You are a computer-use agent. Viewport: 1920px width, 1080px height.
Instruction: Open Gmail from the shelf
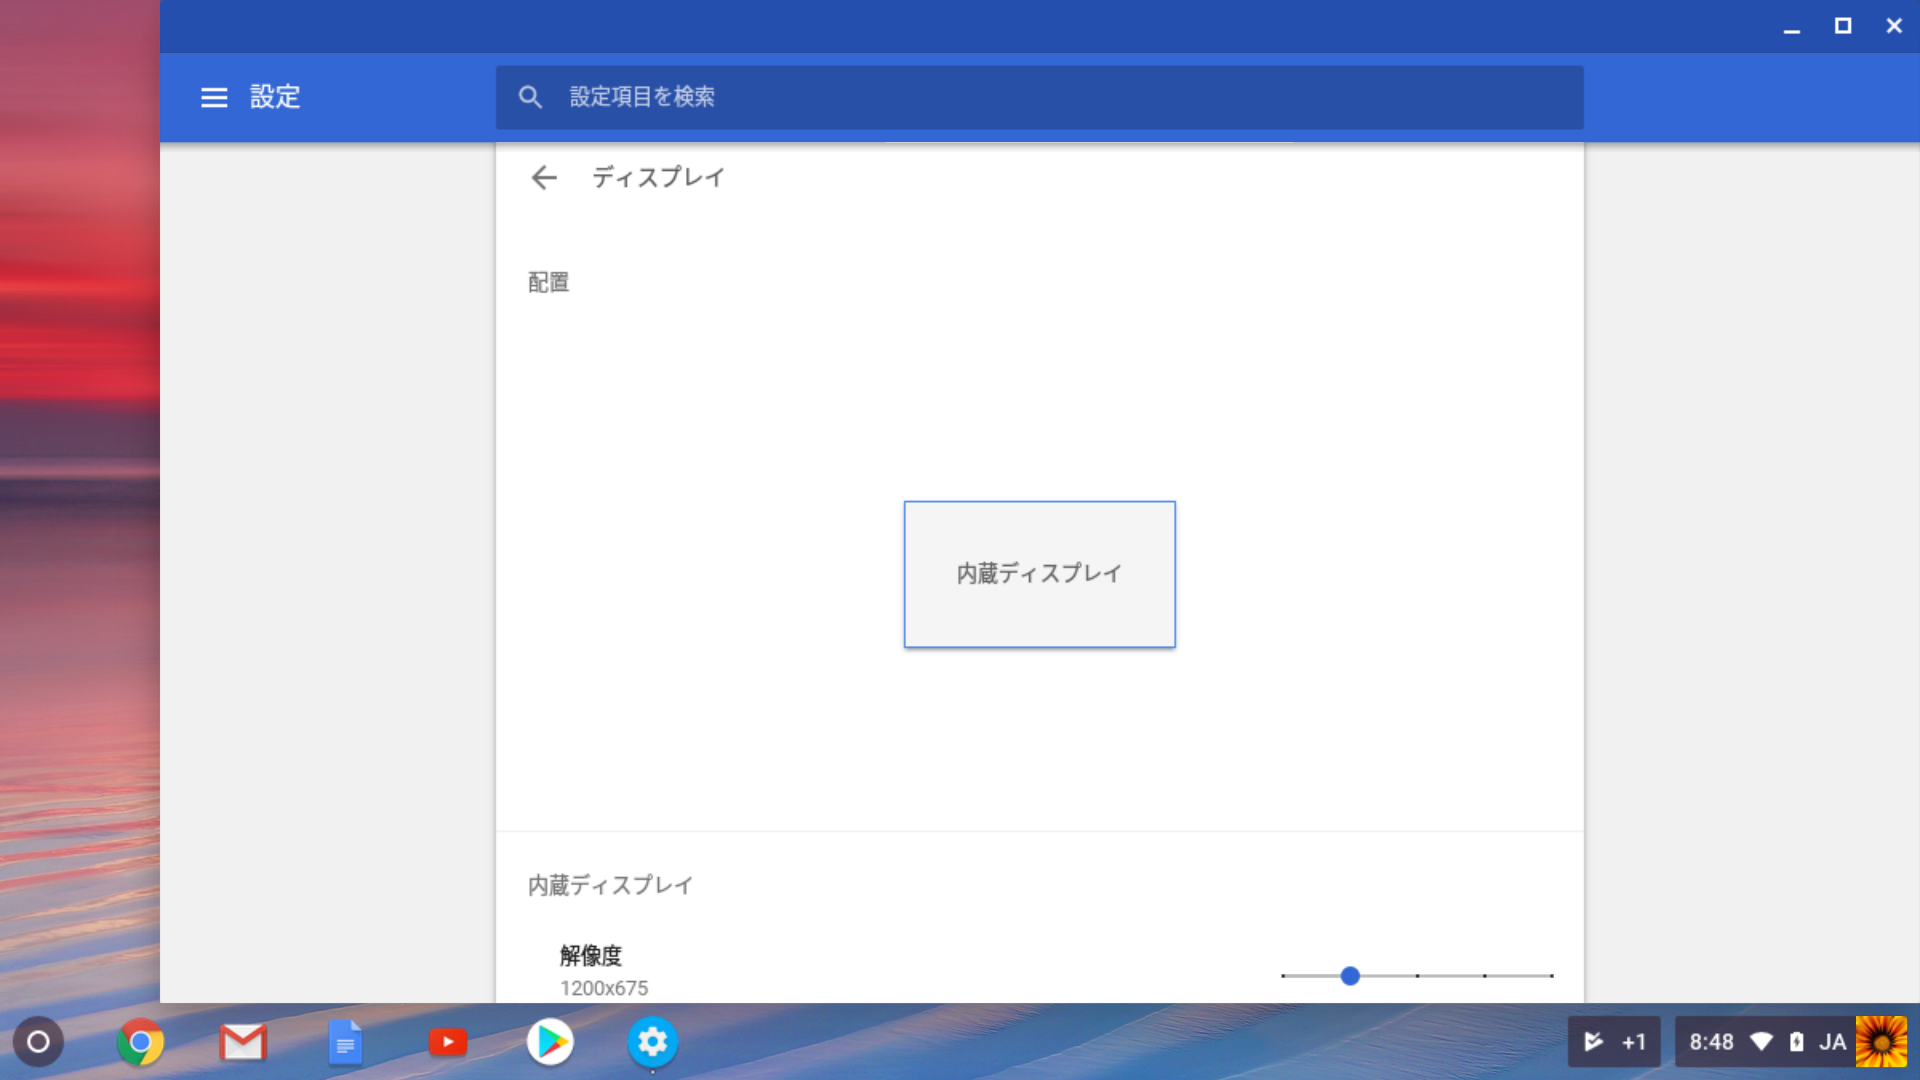pos(243,1041)
